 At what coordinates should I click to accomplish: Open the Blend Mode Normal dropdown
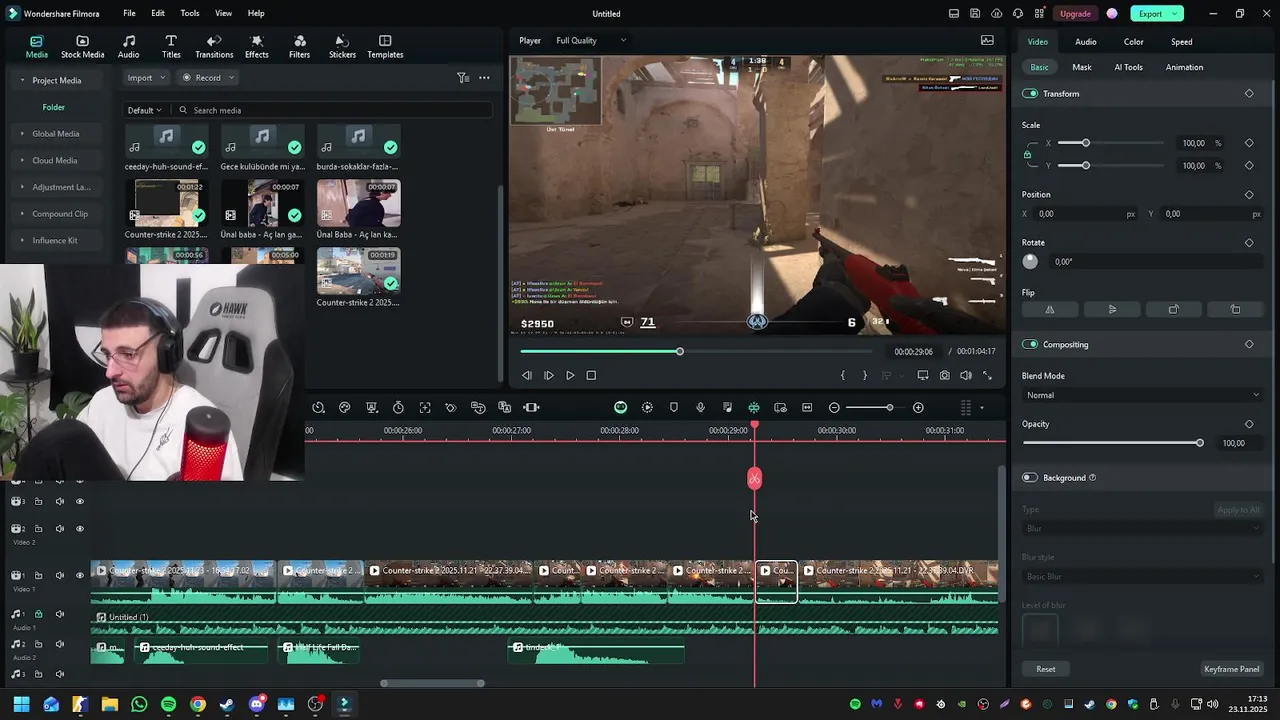[x=1142, y=395]
